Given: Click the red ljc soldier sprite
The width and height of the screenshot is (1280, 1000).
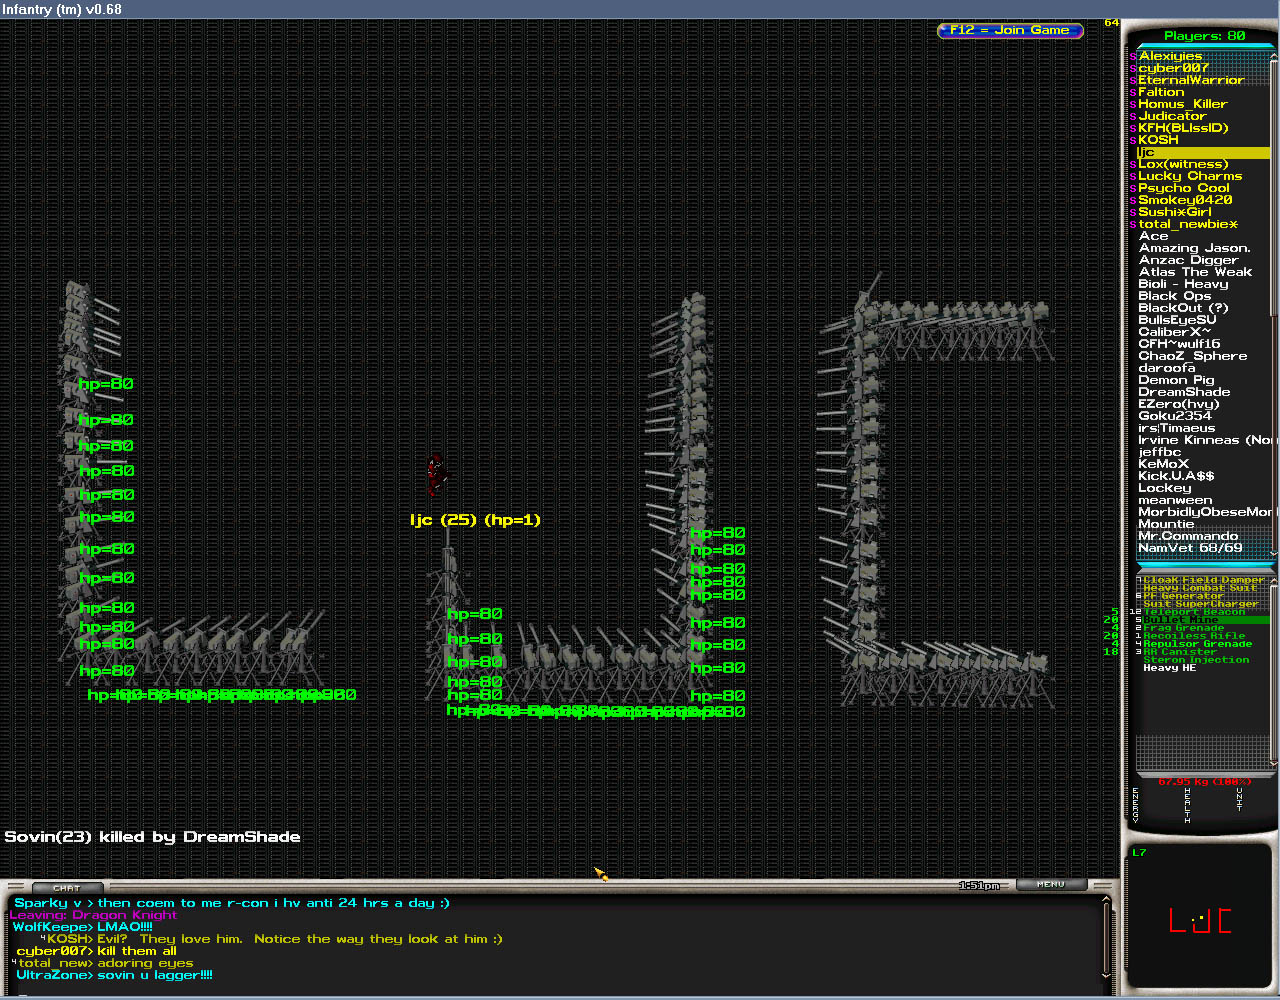Looking at the screenshot, I should pyautogui.click(x=435, y=473).
